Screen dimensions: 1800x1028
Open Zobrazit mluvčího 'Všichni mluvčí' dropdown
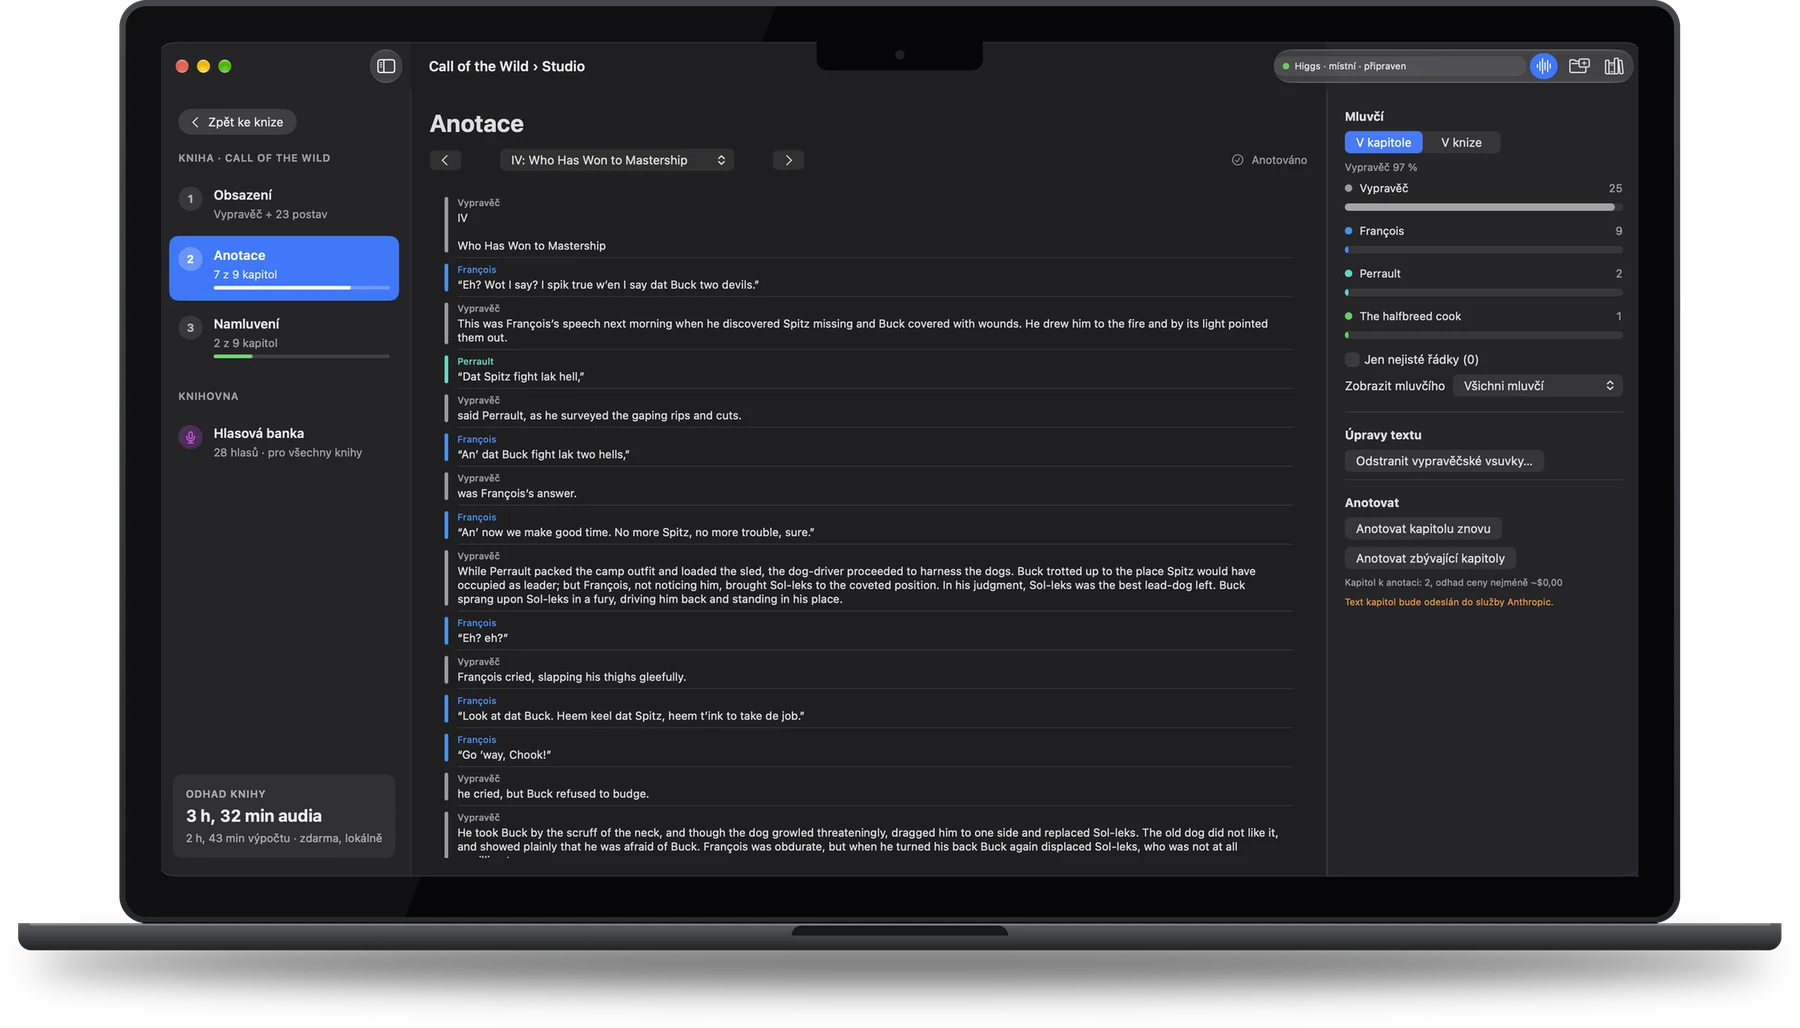pos(1537,386)
